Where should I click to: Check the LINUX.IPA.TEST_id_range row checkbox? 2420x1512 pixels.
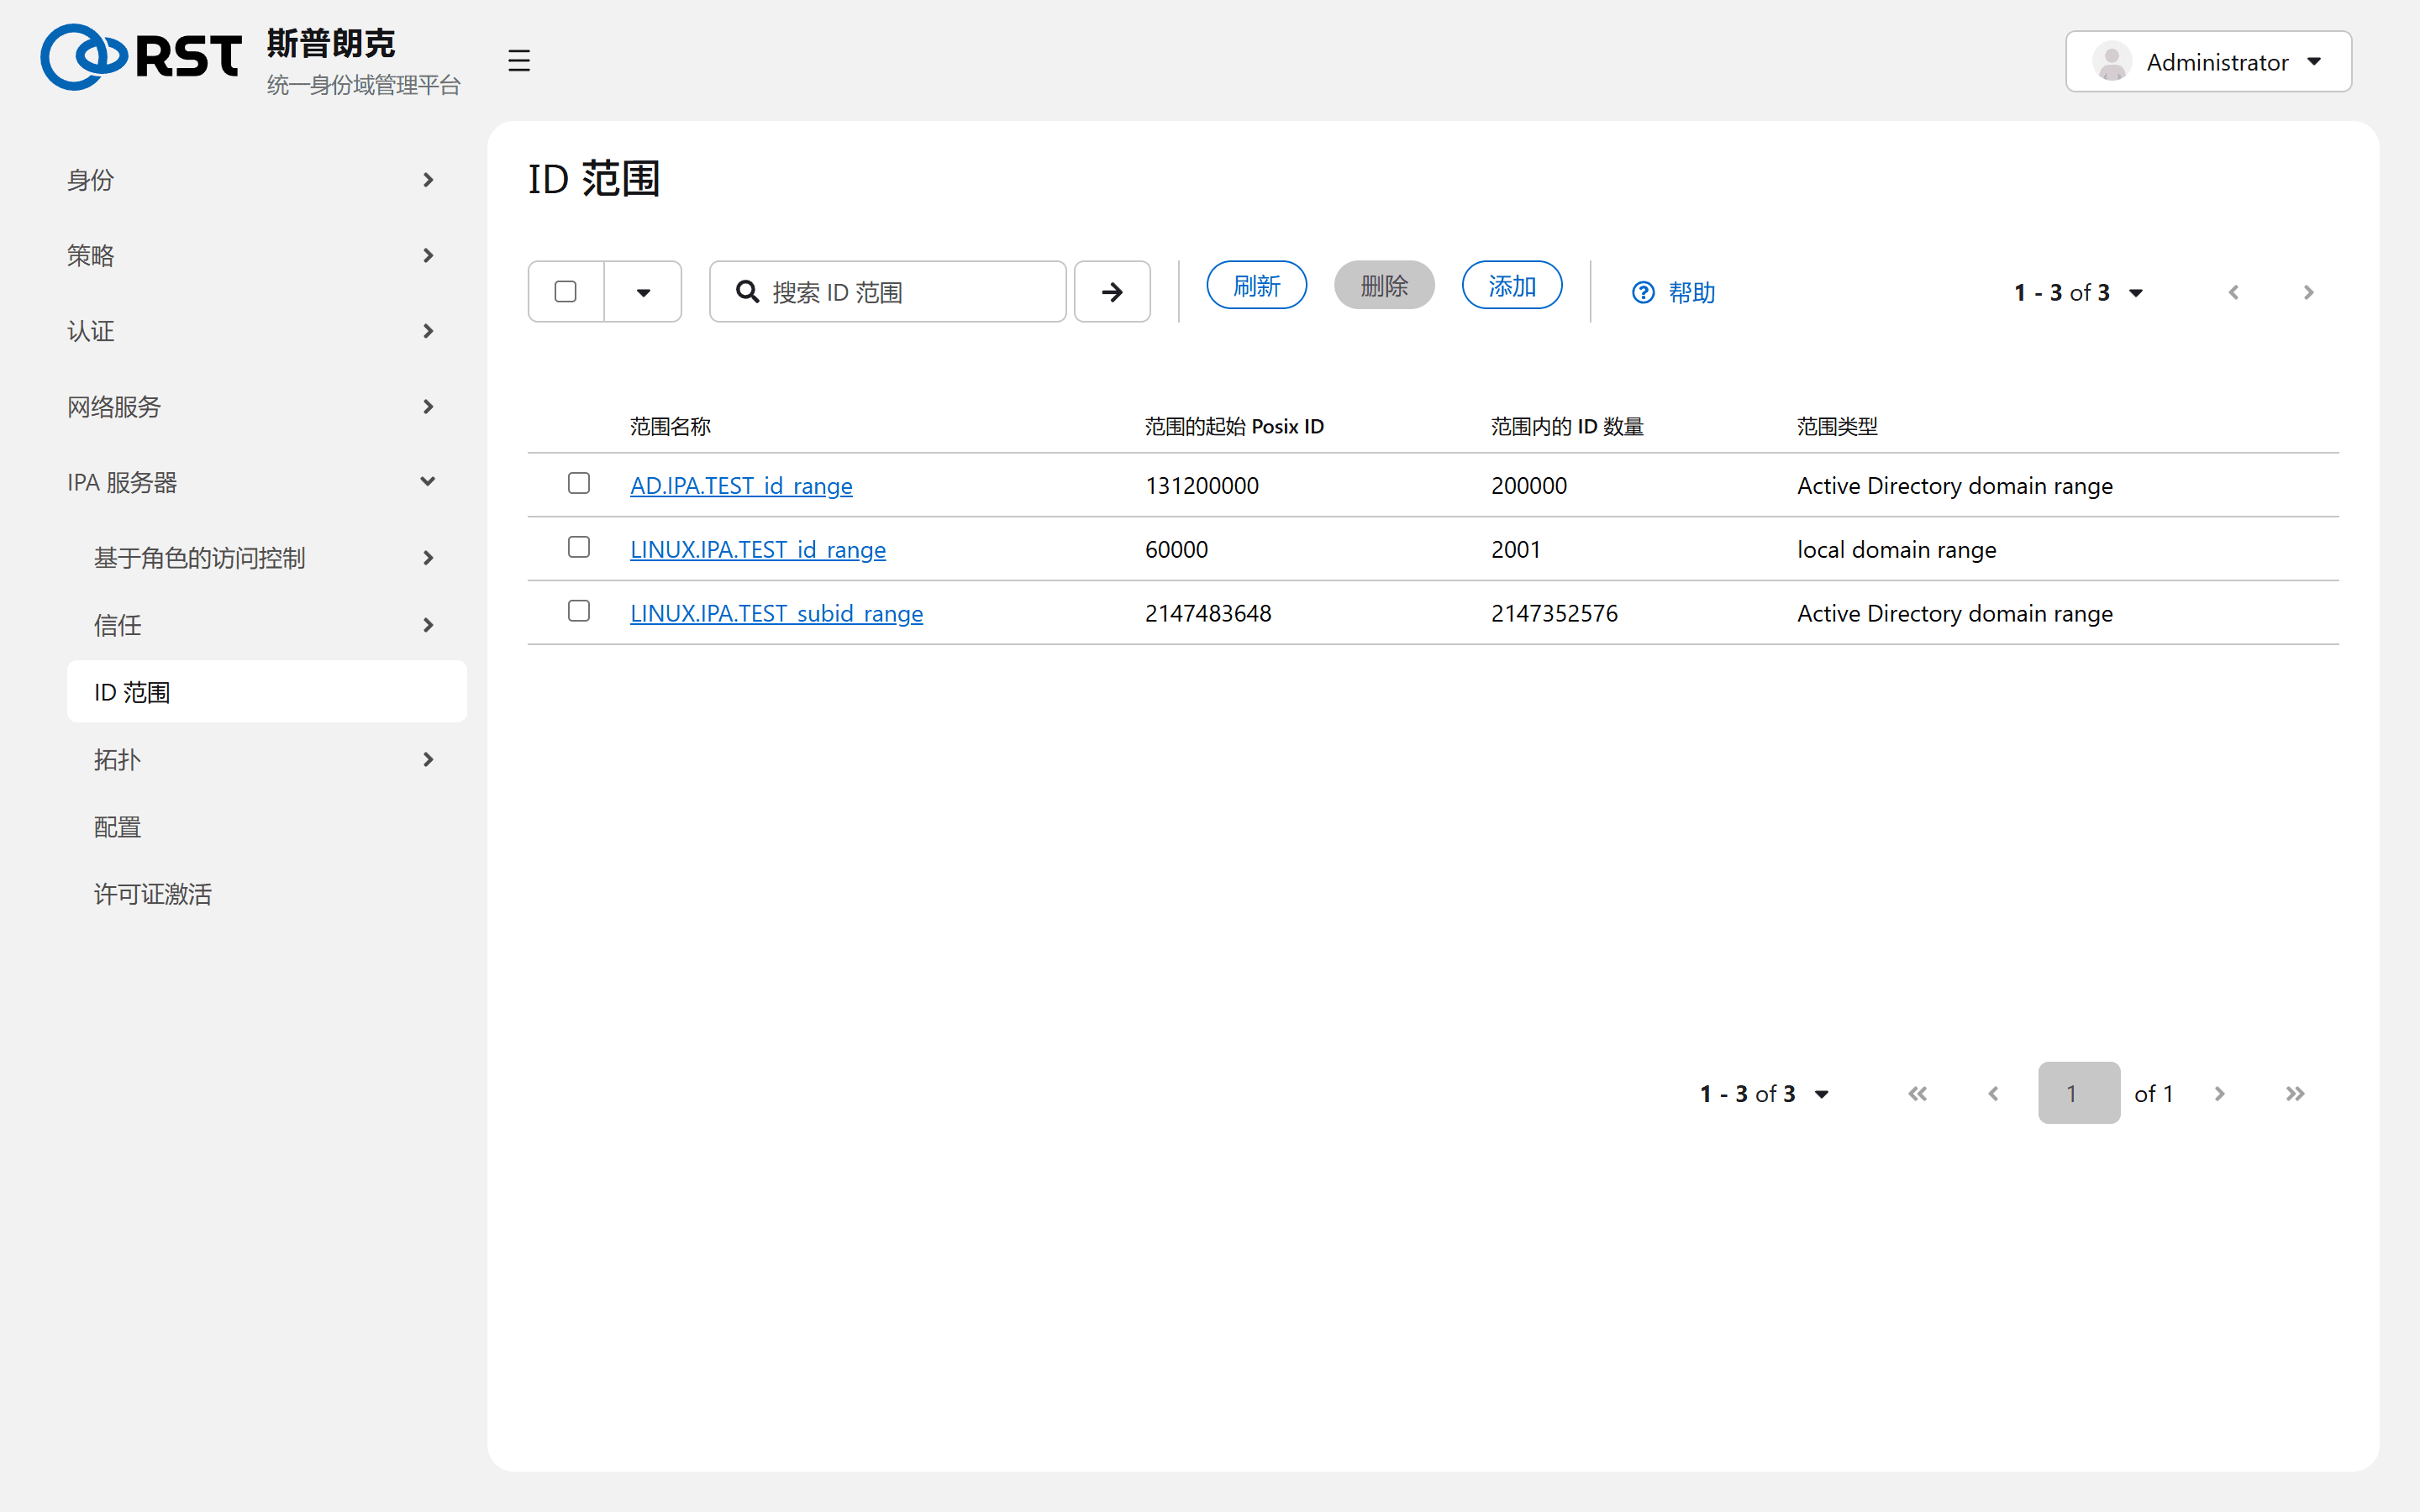578,548
